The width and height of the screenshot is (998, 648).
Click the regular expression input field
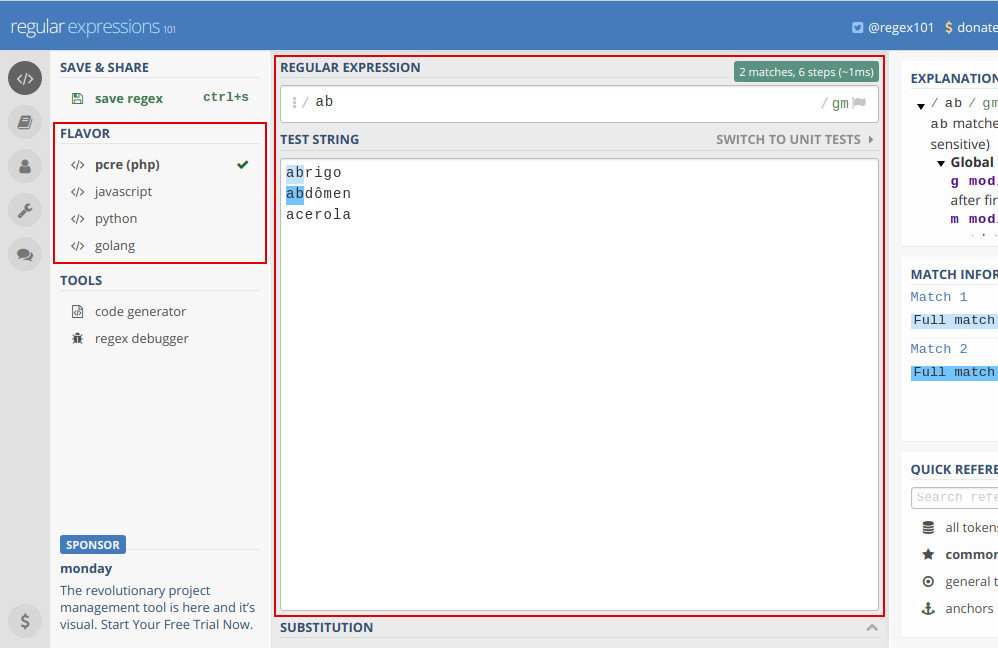click(x=579, y=103)
